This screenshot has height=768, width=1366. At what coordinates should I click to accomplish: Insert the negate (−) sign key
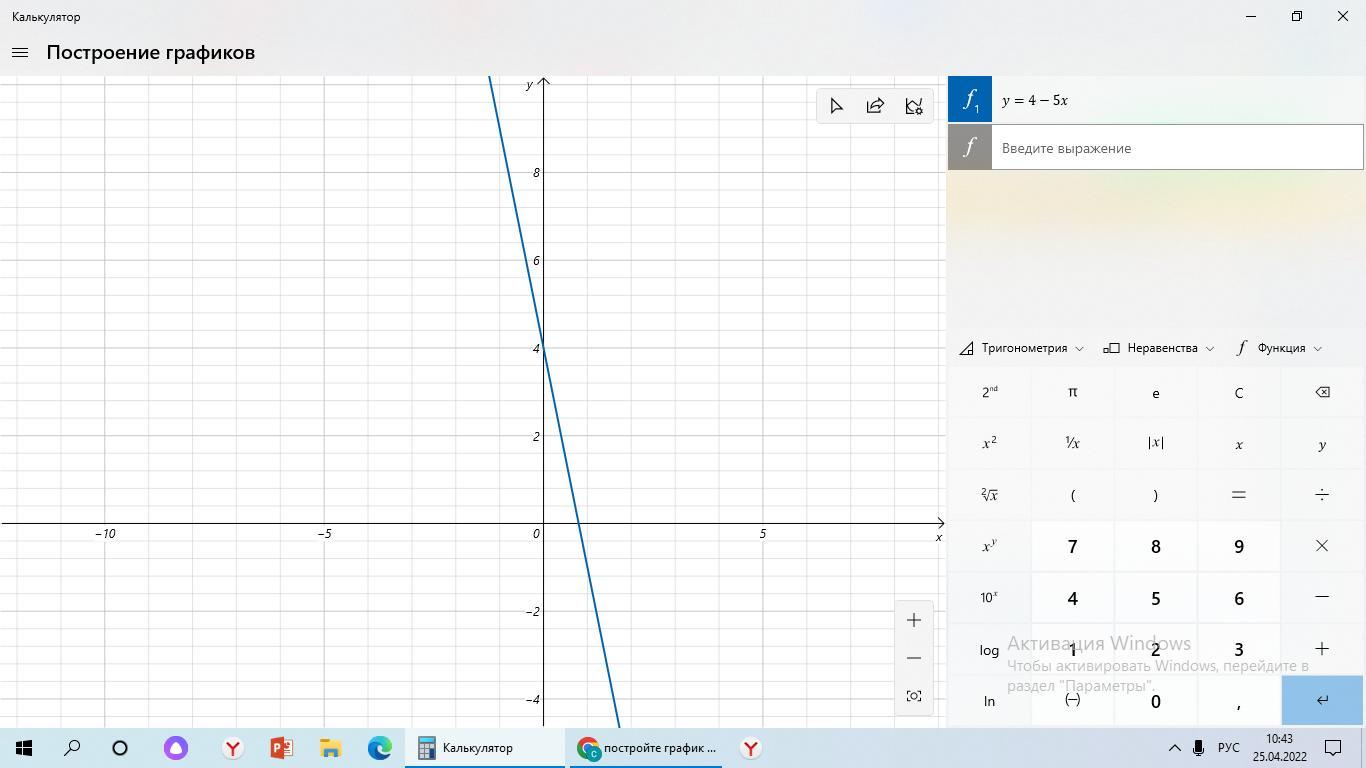coord(1072,701)
